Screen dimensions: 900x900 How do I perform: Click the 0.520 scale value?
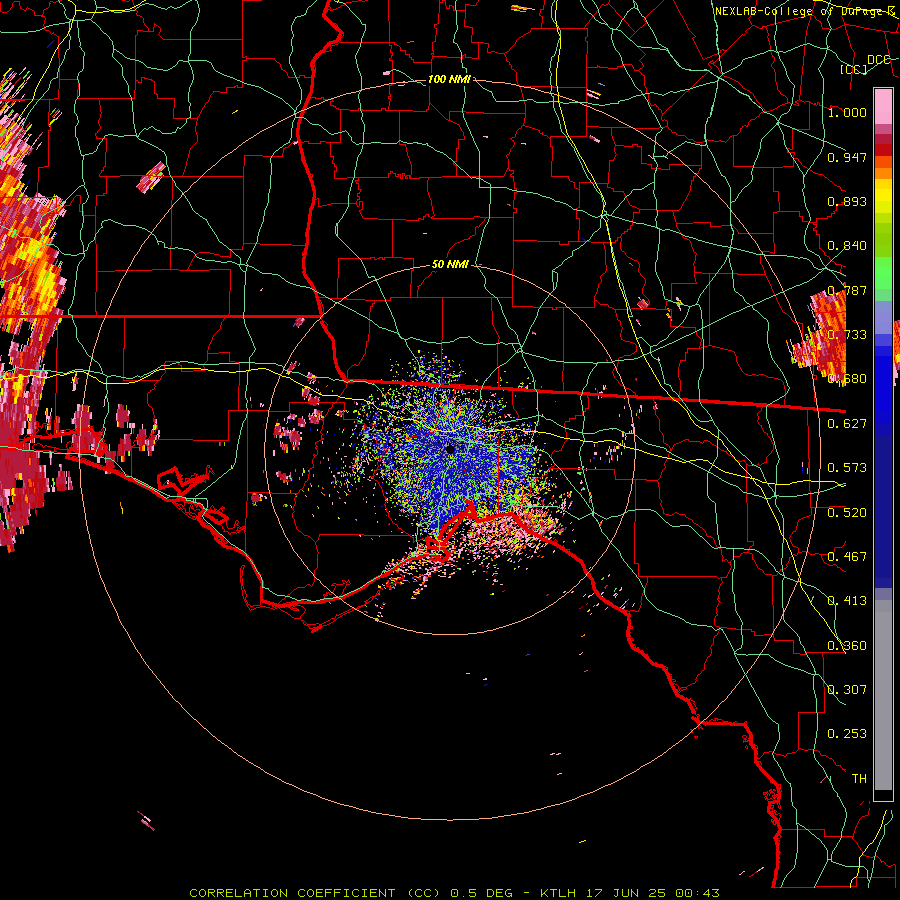pos(847,513)
